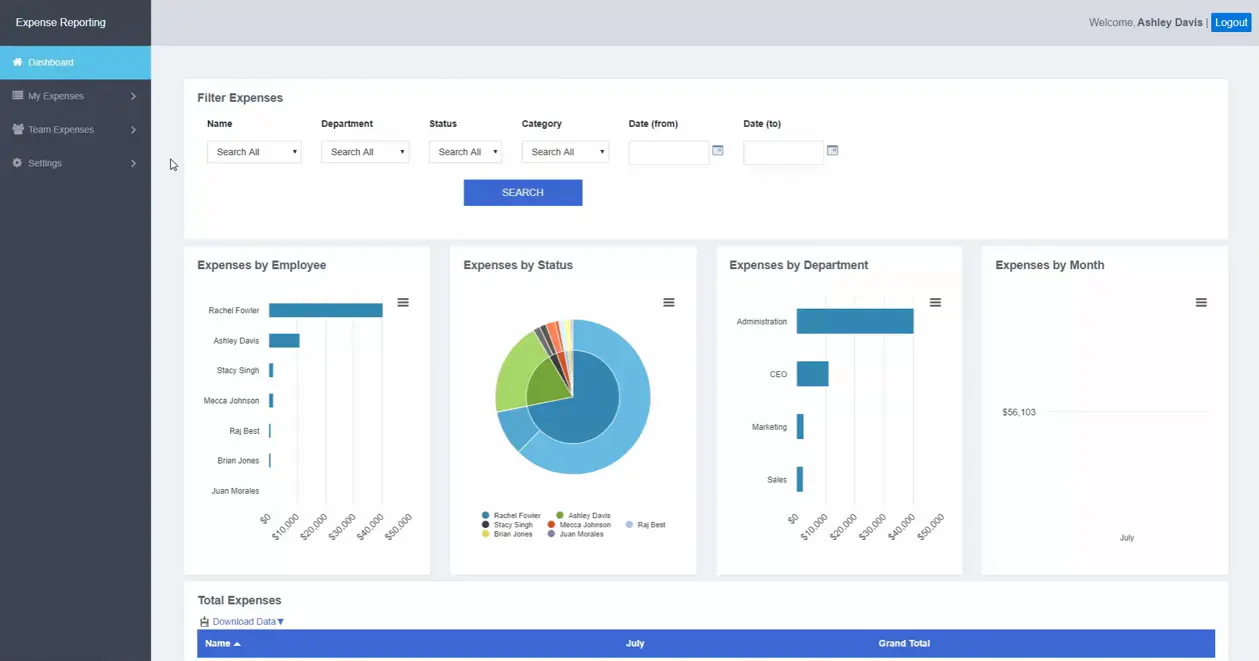
Task: Open Expenses by Status chart hamburger menu
Action: pyautogui.click(x=669, y=302)
